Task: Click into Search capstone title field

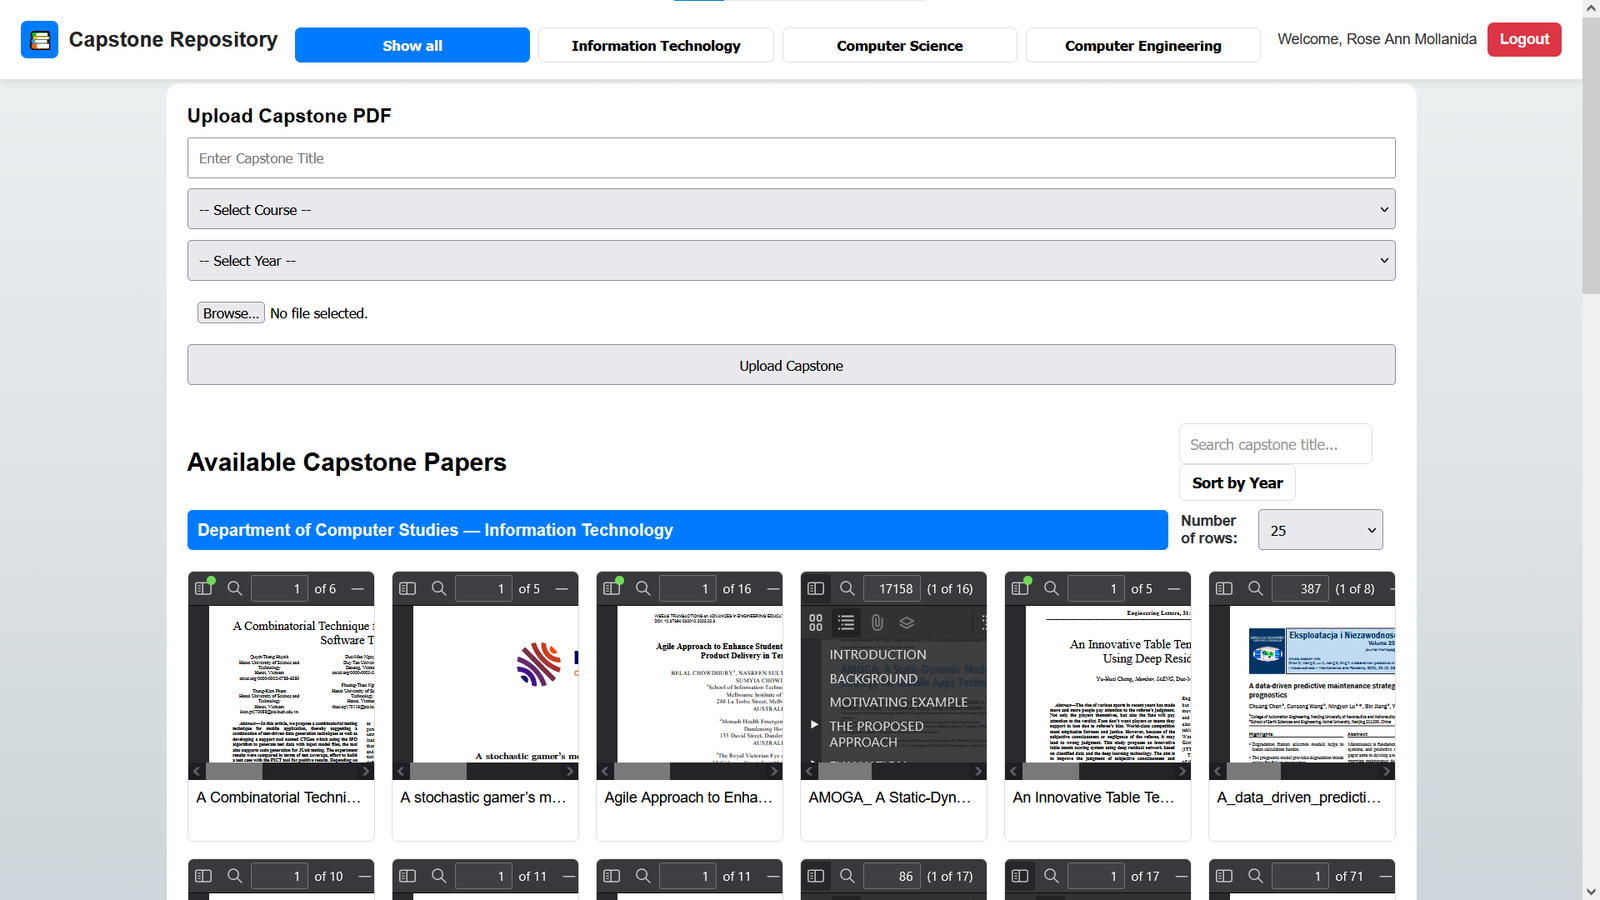Action: 1275,445
